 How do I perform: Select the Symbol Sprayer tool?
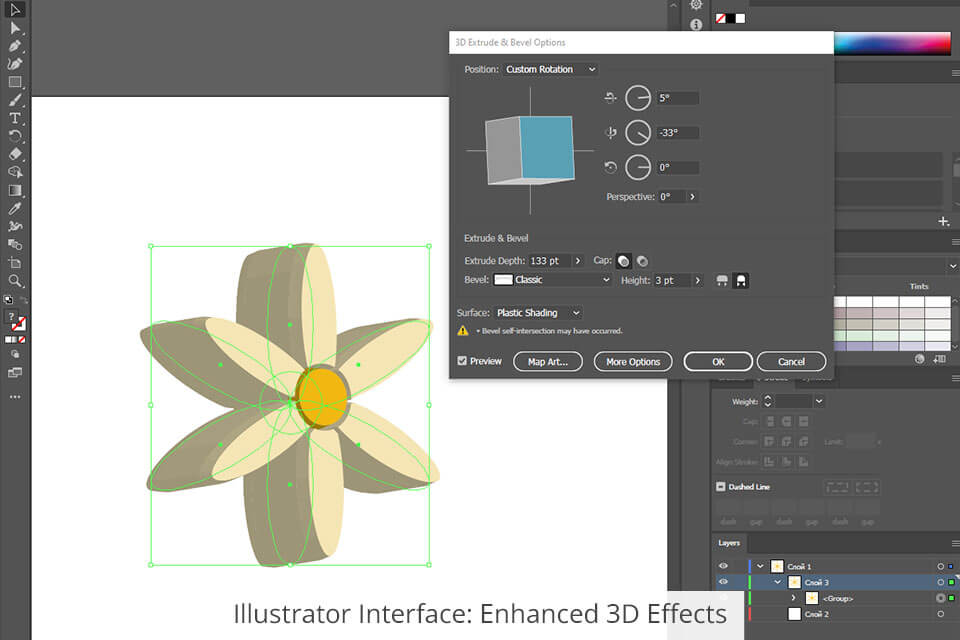(x=15, y=227)
